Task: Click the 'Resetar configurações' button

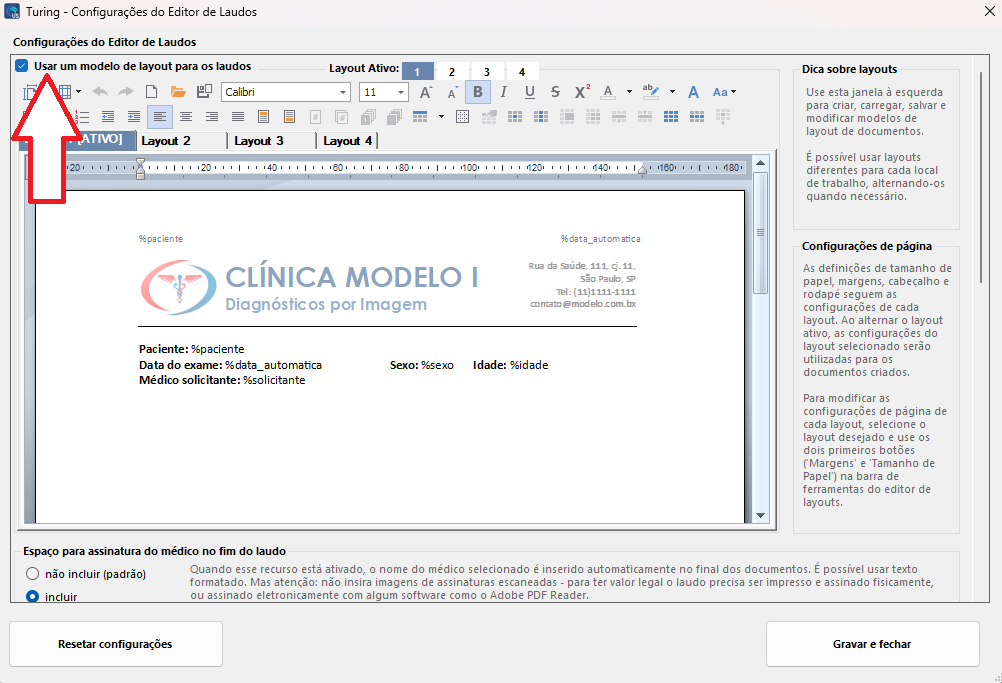Action: pos(115,644)
